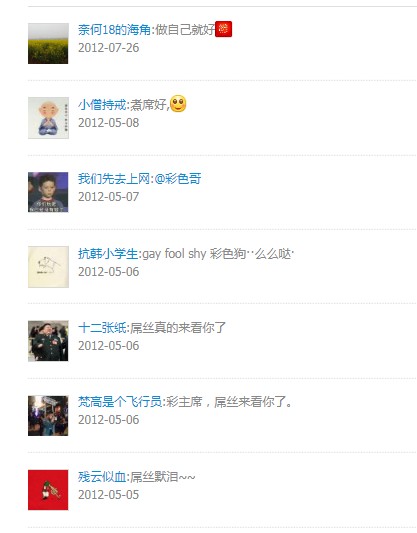
Task: Click the username link 残云似血
Action: click(102, 477)
